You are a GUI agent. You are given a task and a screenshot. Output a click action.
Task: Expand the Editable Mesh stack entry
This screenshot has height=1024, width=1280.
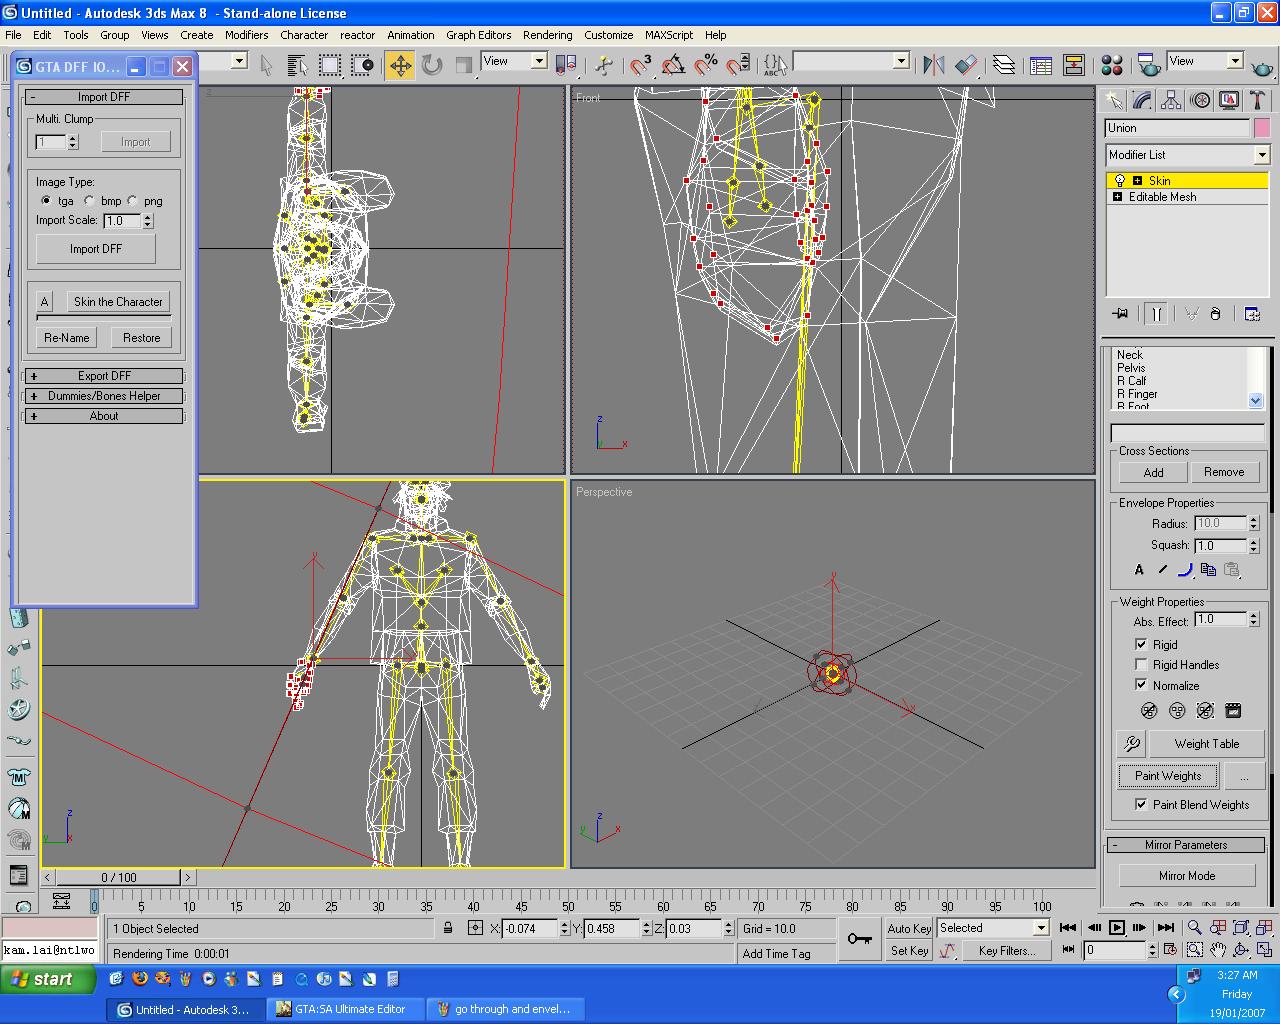[x=1117, y=197]
